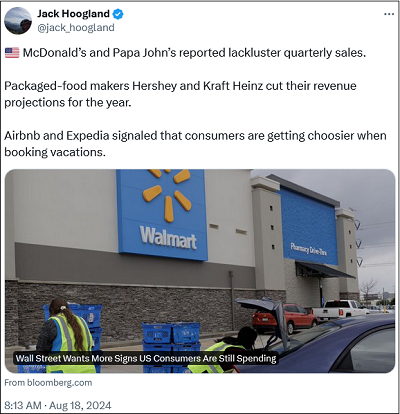400x414 pixels.
Task: Open the 8:13 AM Aug 18 timestamp
Action: pos(58,405)
